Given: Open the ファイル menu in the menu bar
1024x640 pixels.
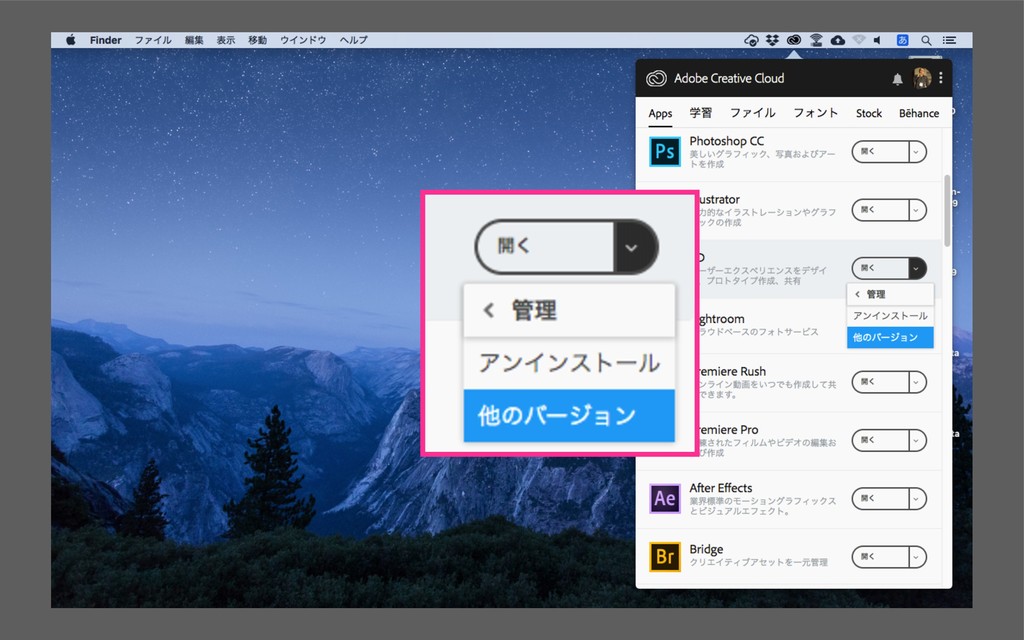Looking at the screenshot, I should [x=153, y=40].
